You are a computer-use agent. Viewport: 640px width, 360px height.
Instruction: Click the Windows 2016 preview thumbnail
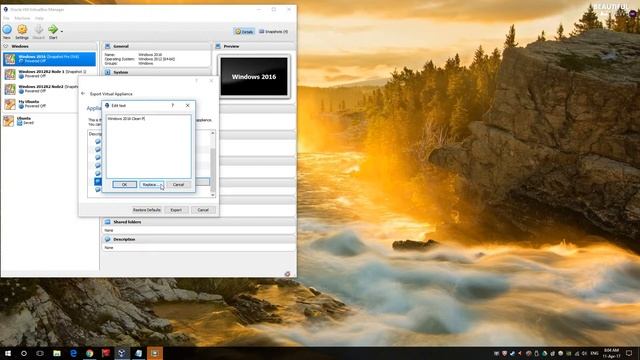click(x=254, y=76)
